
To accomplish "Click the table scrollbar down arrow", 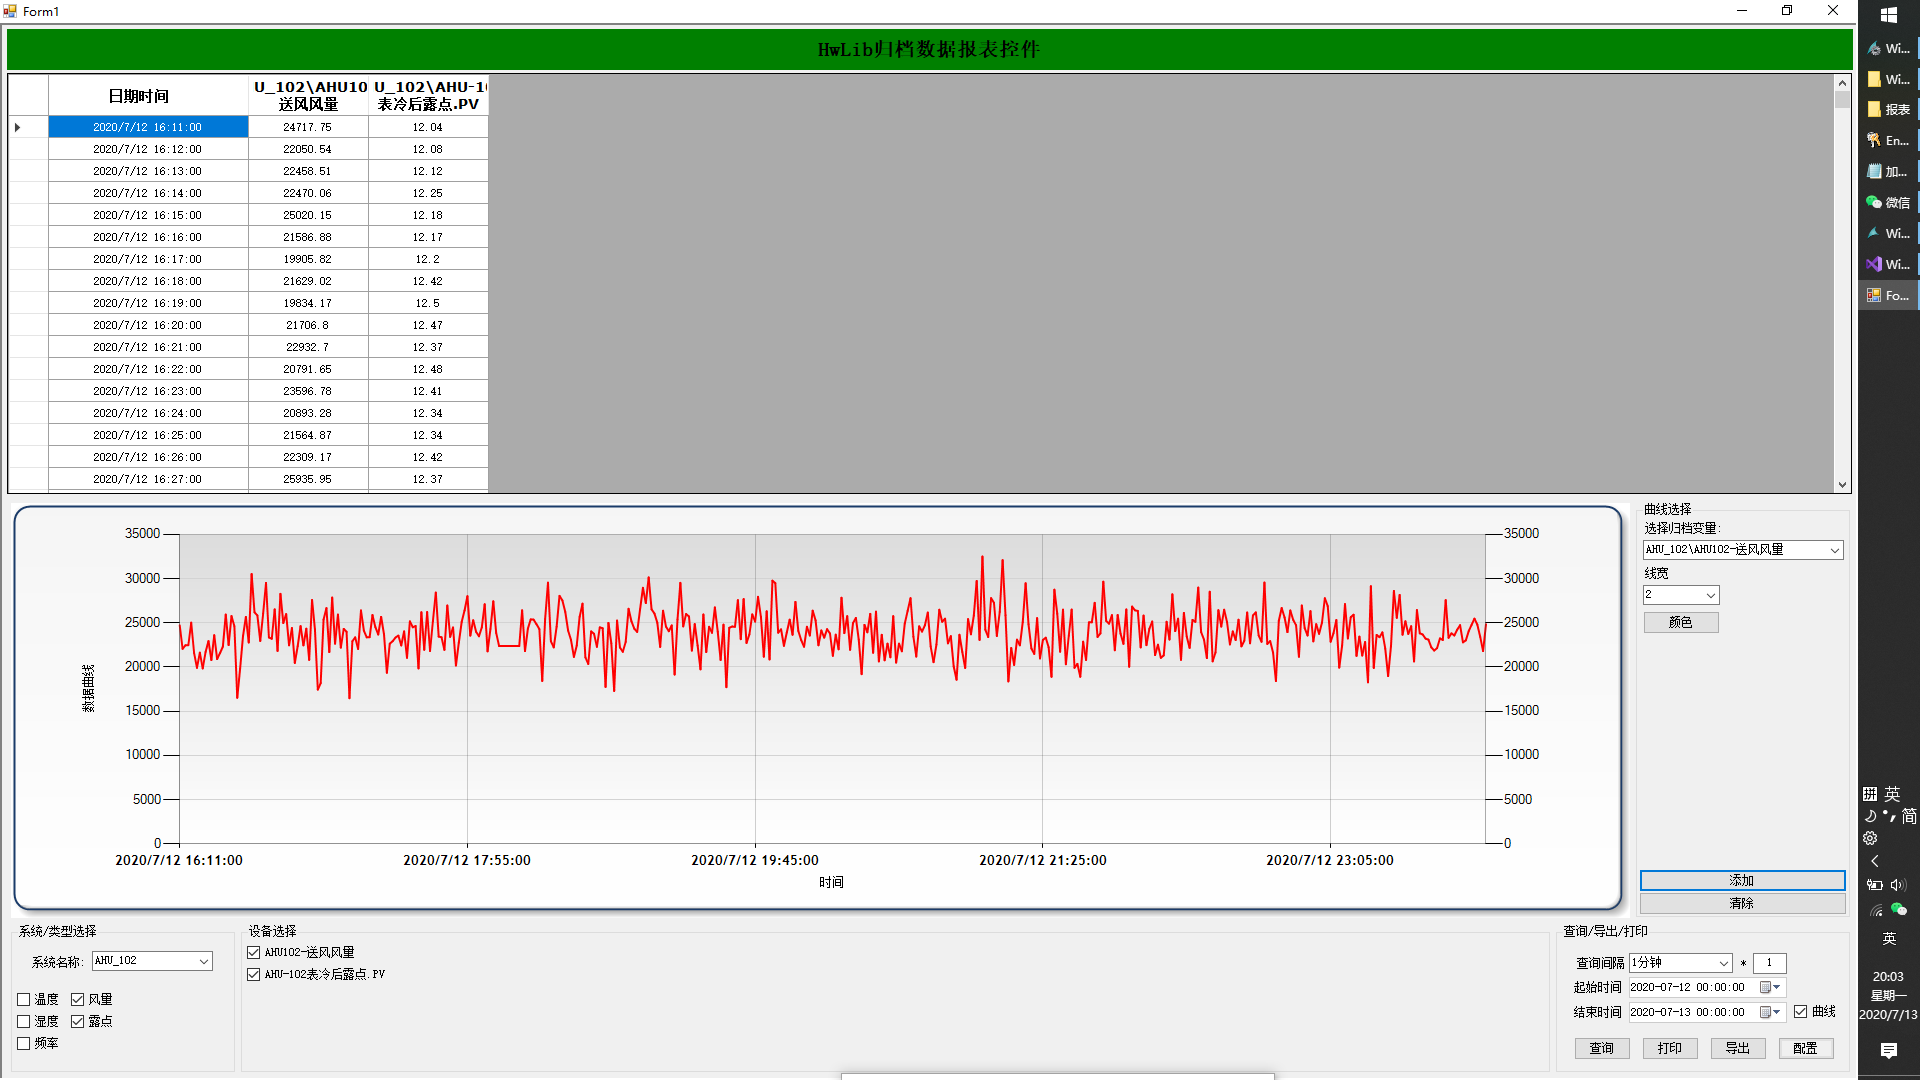I will tap(1842, 485).
